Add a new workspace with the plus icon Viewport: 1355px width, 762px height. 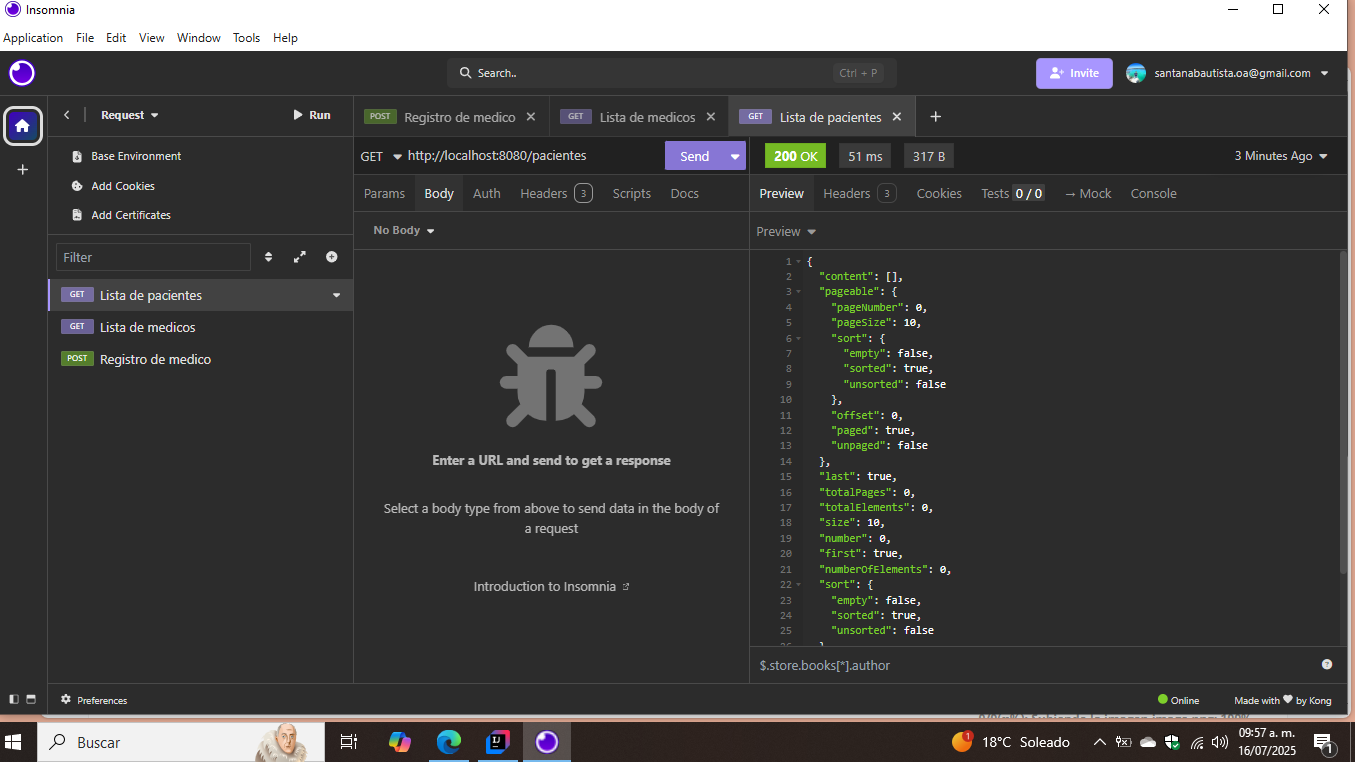click(x=23, y=170)
